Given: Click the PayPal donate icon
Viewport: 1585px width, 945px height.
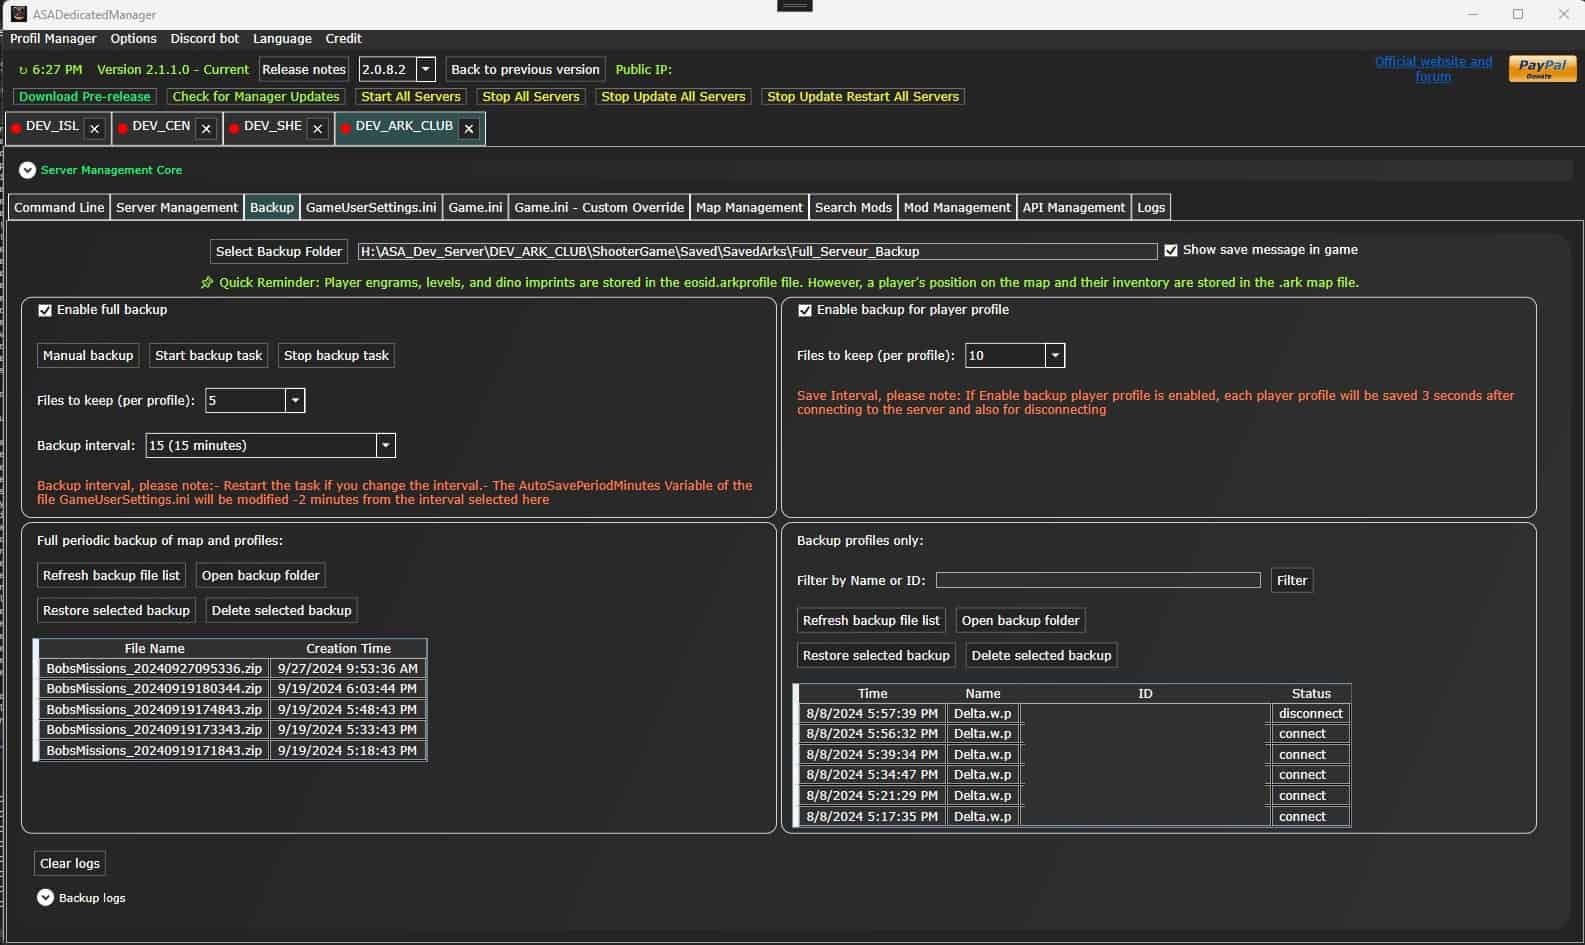Looking at the screenshot, I should (1541, 68).
